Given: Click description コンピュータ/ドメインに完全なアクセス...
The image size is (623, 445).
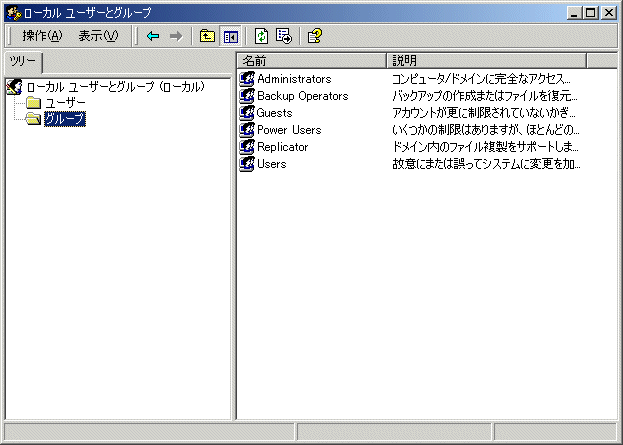Looking at the screenshot, I should coord(481,79).
